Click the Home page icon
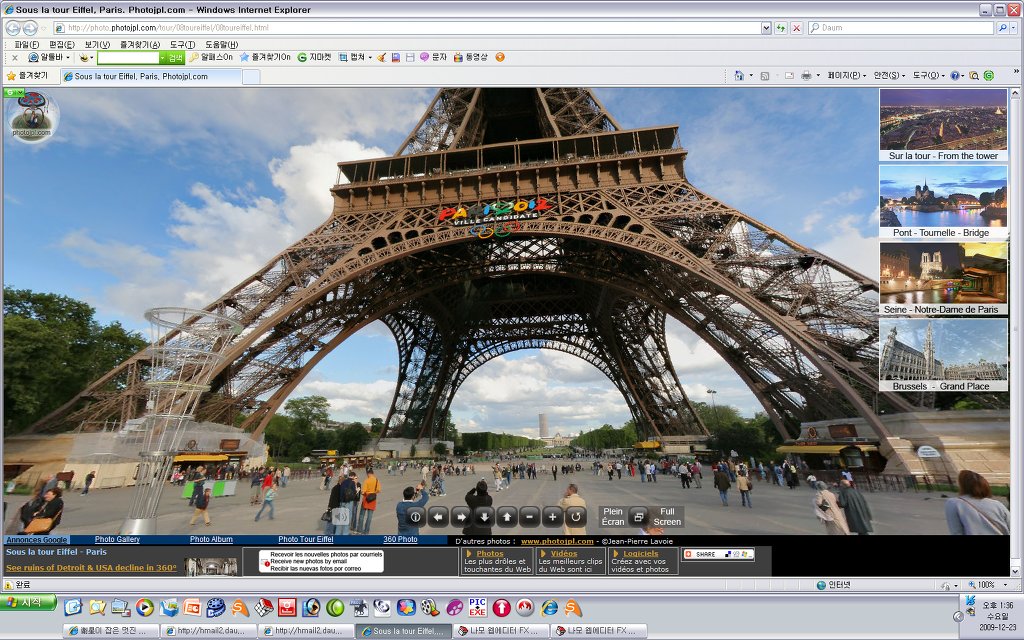Viewport: 1024px width, 640px height. (x=739, y=76)
